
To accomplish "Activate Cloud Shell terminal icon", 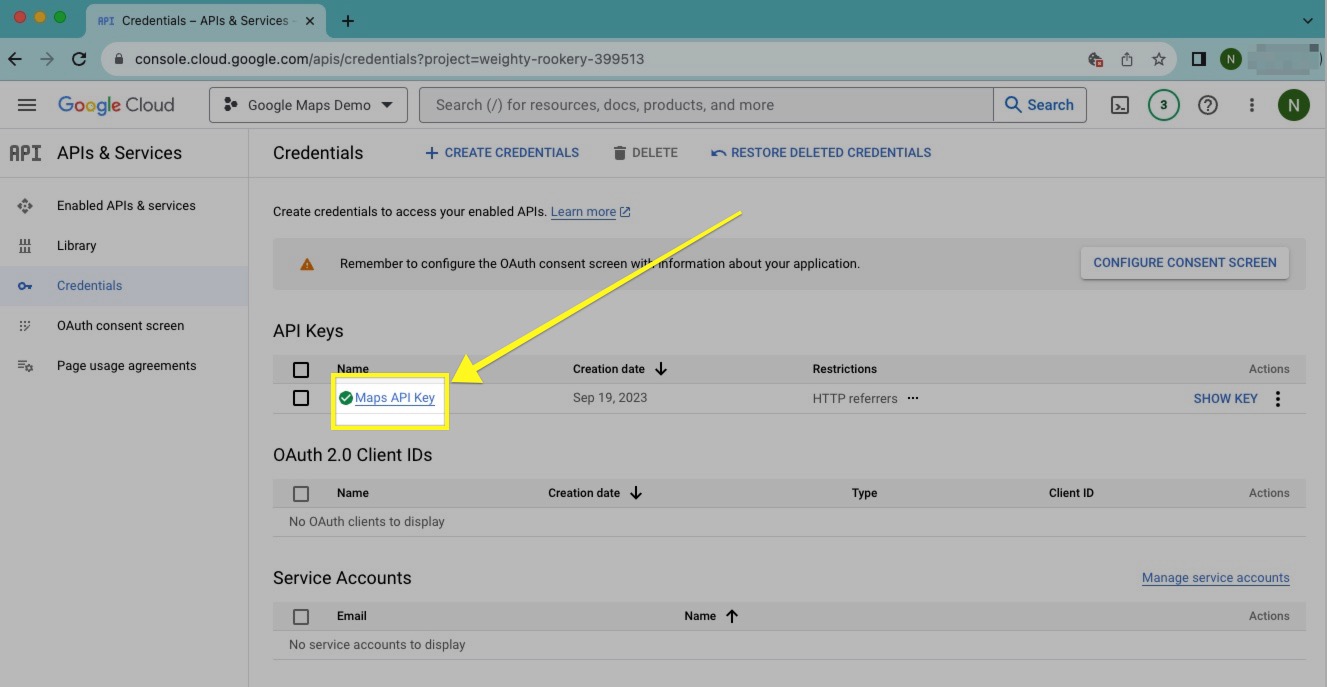I will (x=1120, y=105).
